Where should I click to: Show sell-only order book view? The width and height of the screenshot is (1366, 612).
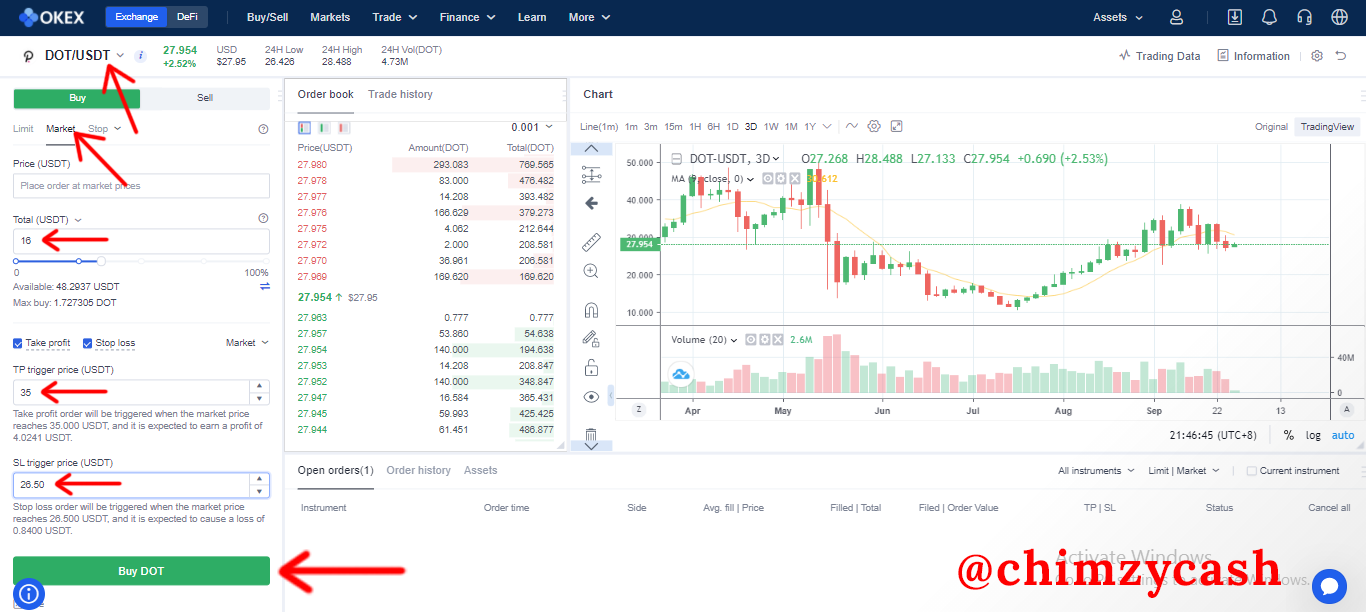click(343, 128)
